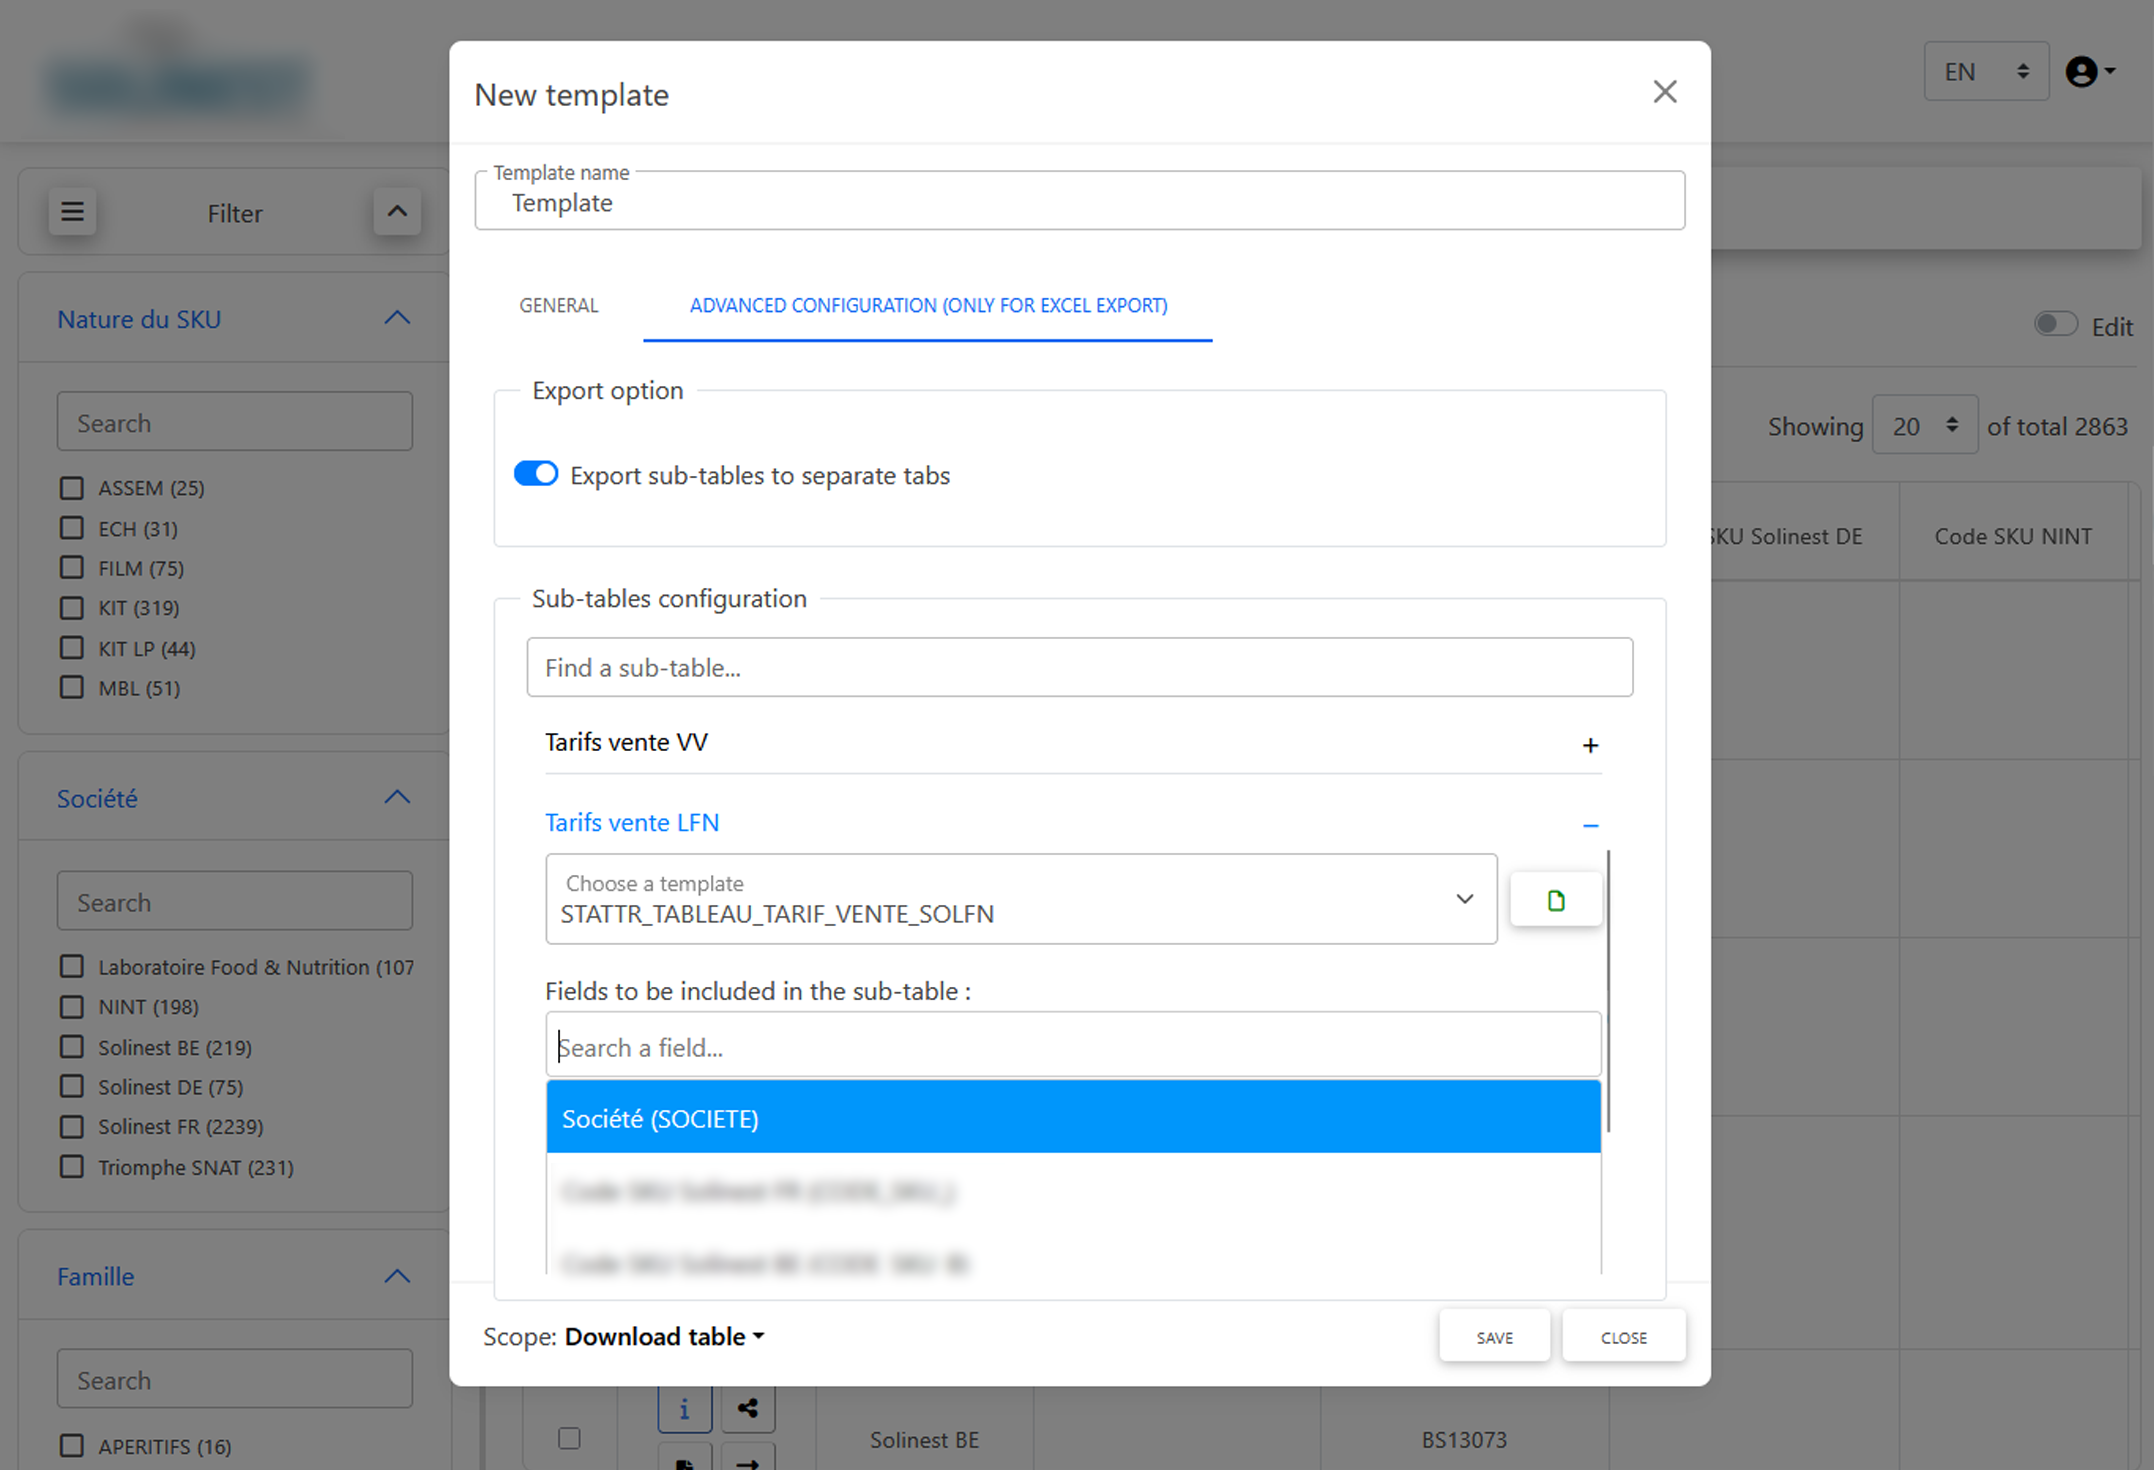Switch to the General tab
Image resolution: width=2154 pixels, height=1470 pixels.
pyautogui.click(x=558, y=306)
